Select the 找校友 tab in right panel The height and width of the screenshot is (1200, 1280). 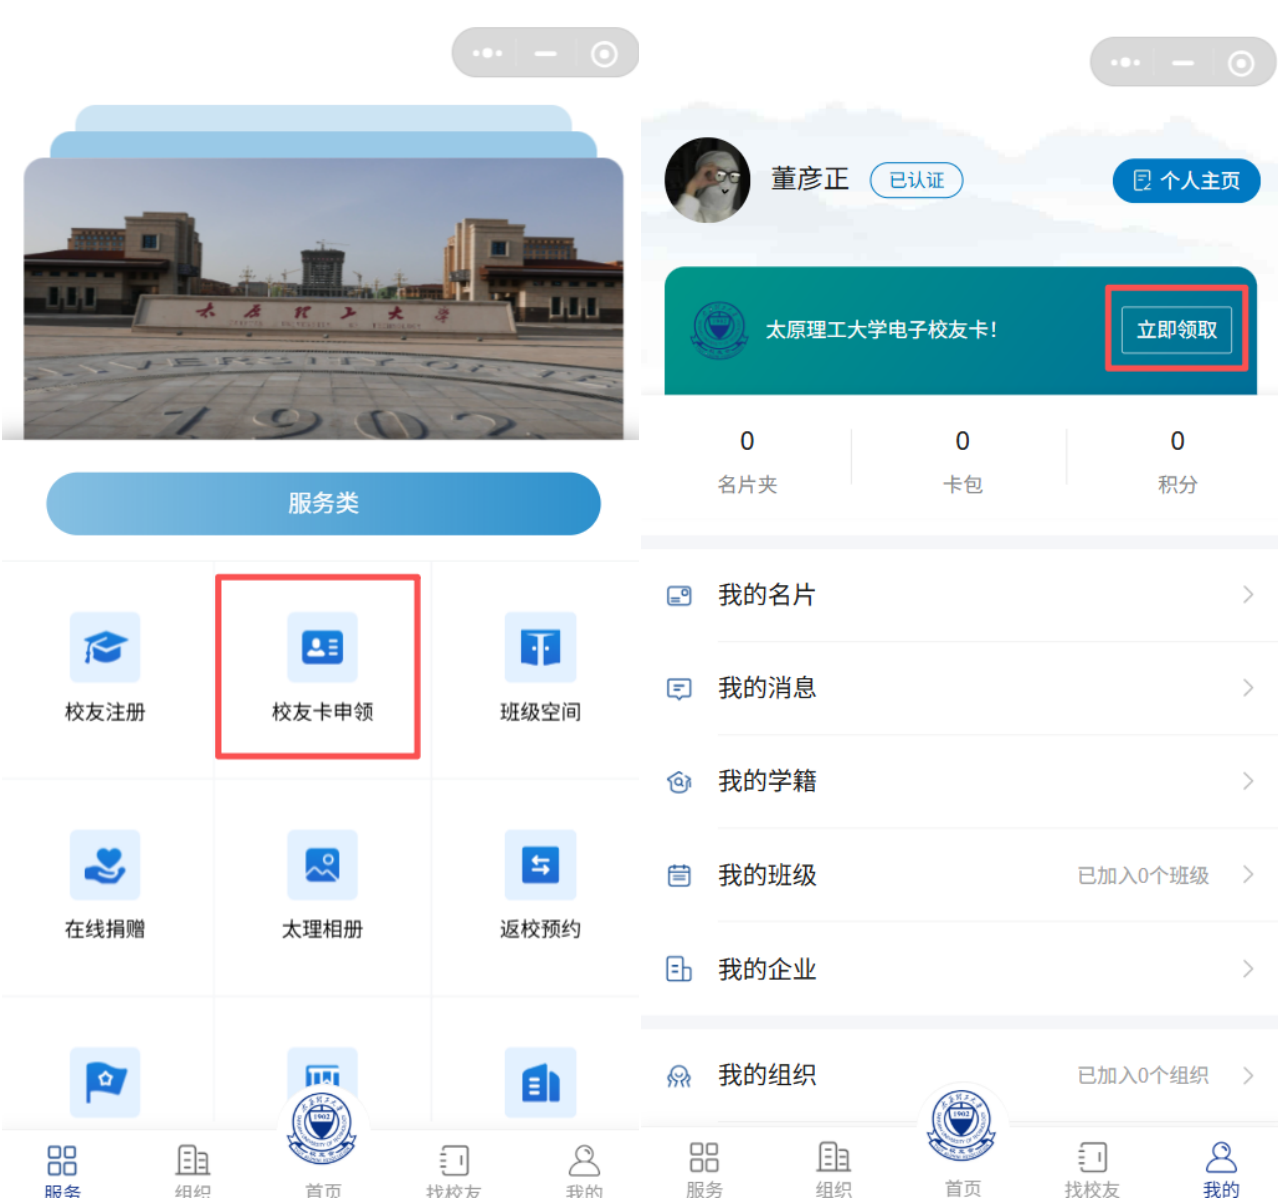pyautogui.click(x=1092, y=1168)
